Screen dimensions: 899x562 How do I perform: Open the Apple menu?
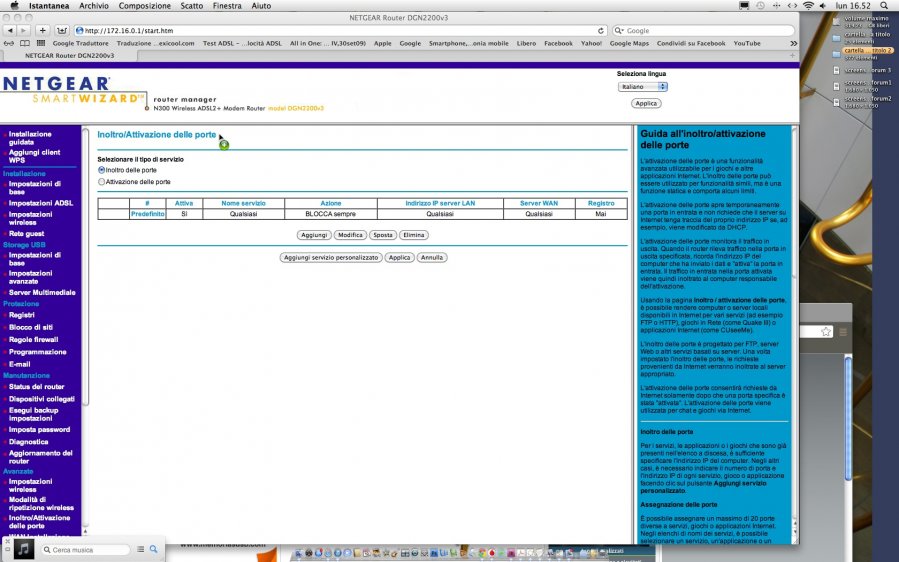14,6
